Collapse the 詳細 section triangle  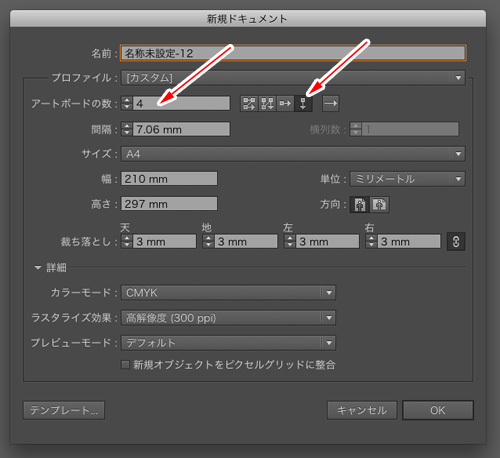(x=38, y=267)
